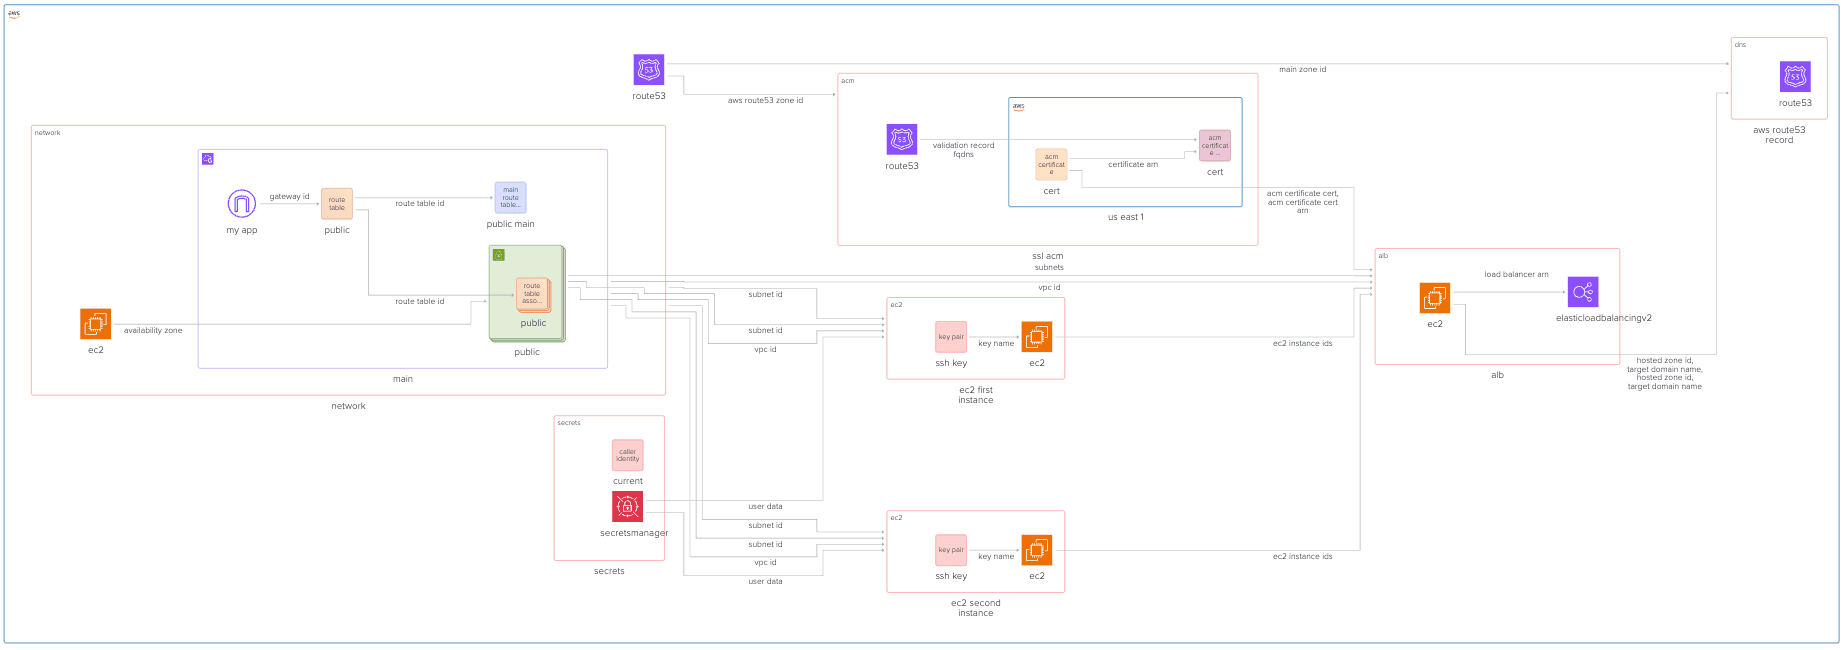Click the AWS logo in the top-left corner

(x=14, y=14)
